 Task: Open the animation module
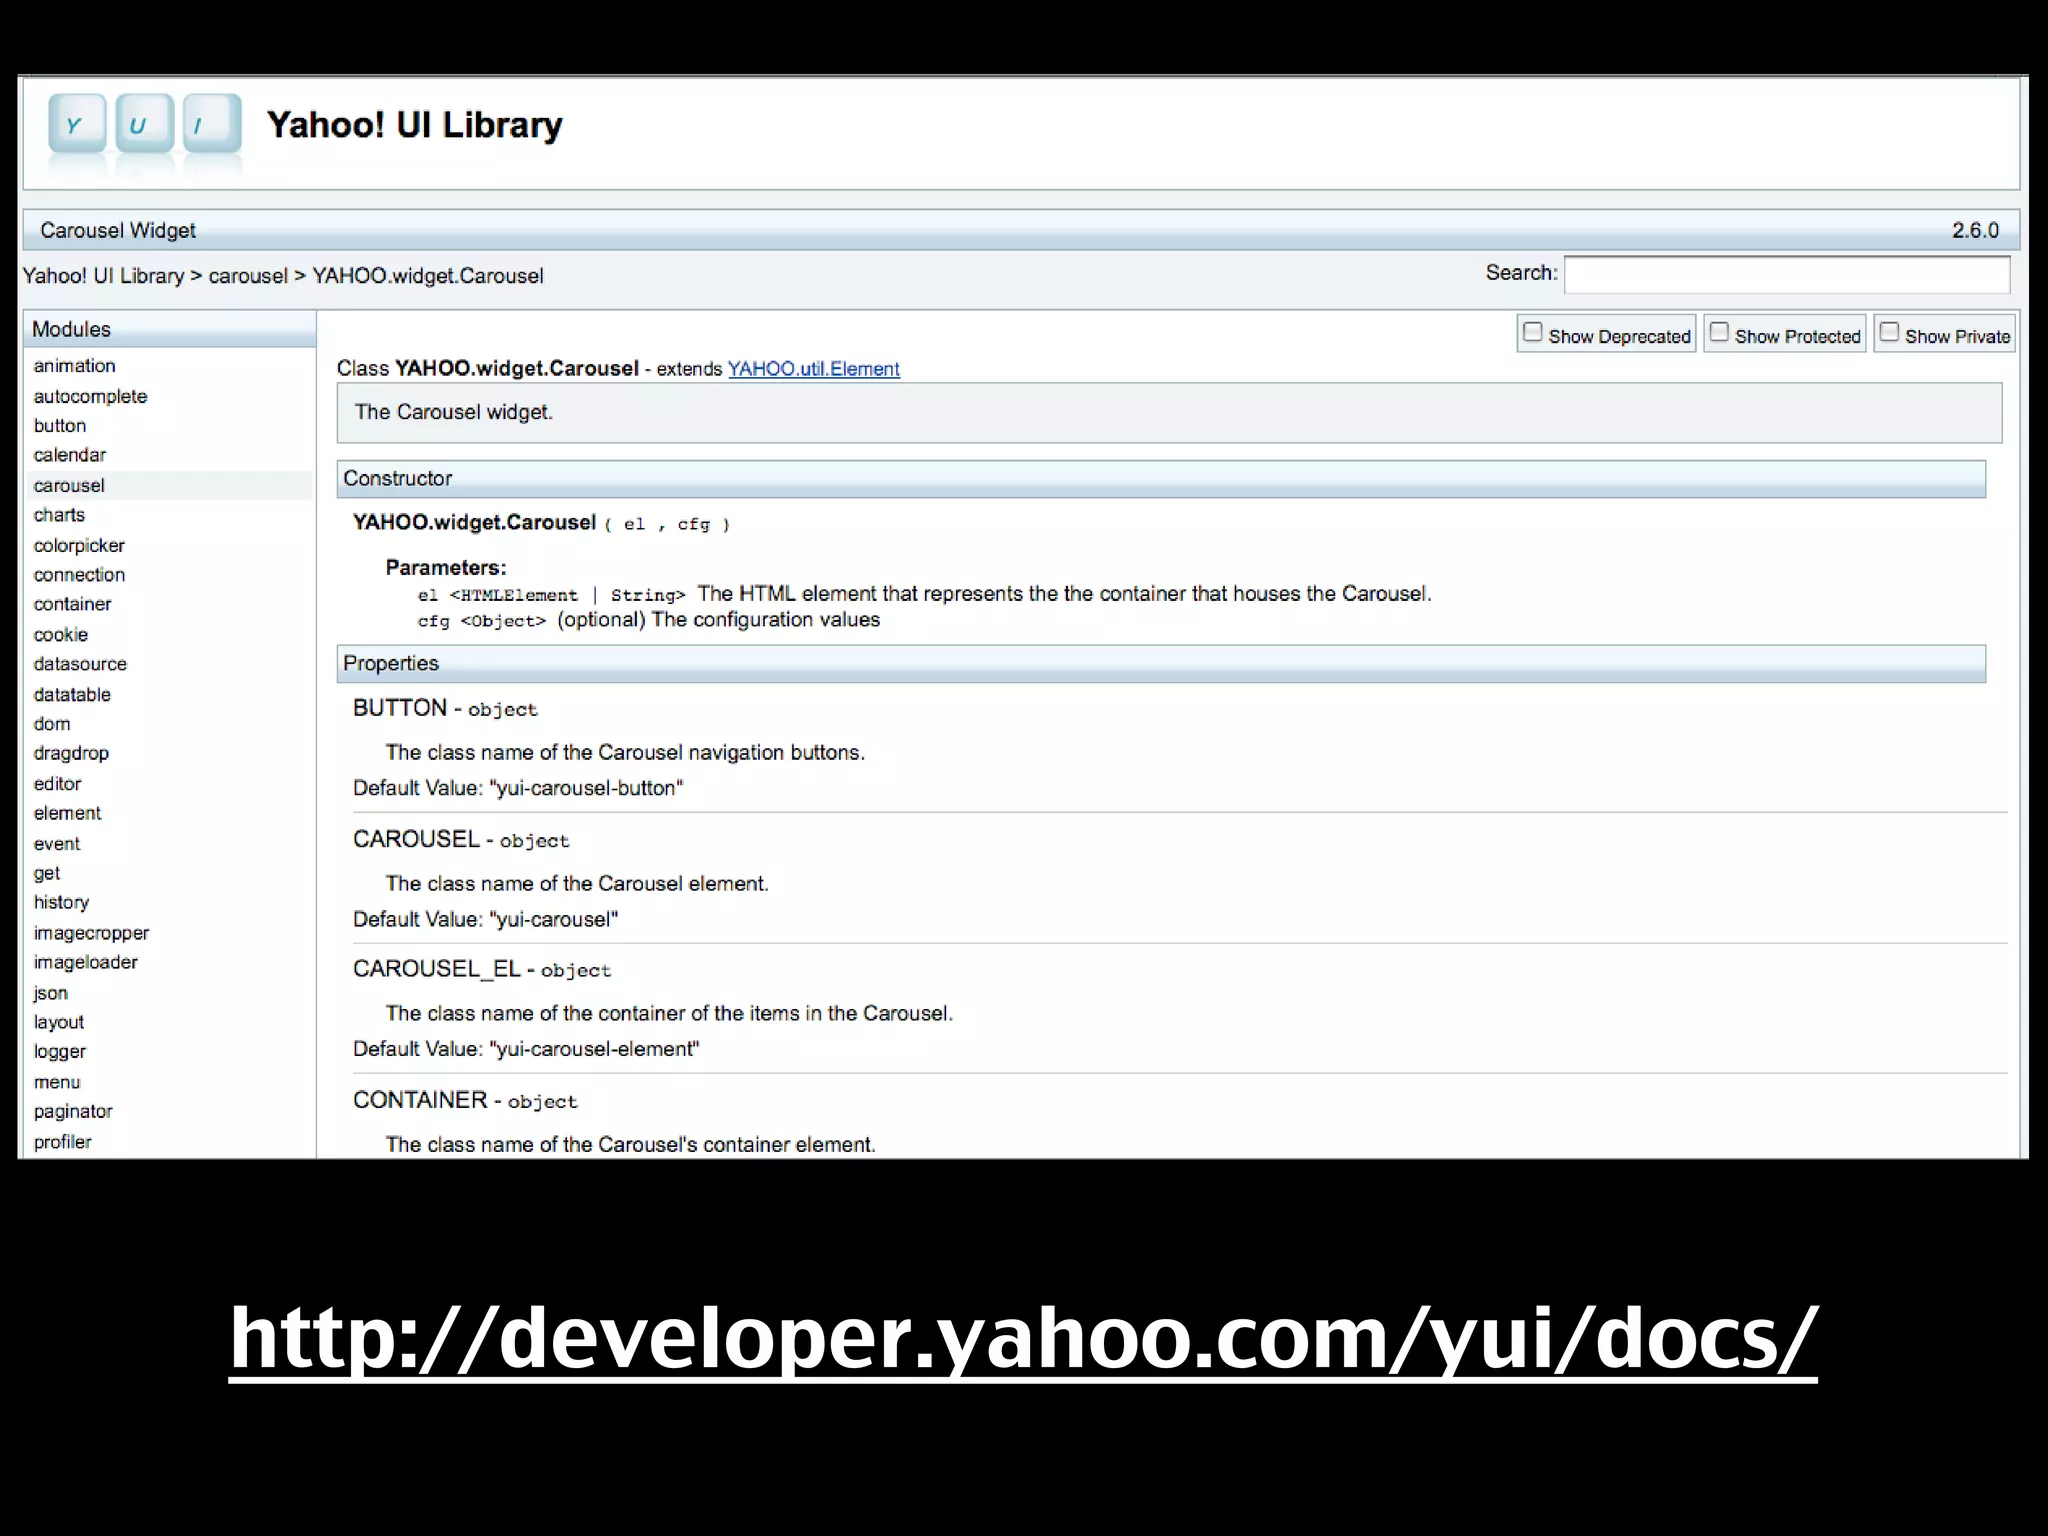tap(74, 366)
